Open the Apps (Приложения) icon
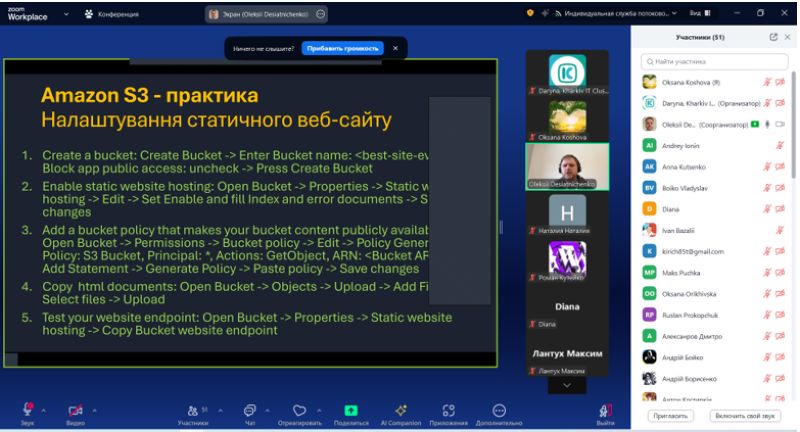The image size is (800, 432). (449, 410)
